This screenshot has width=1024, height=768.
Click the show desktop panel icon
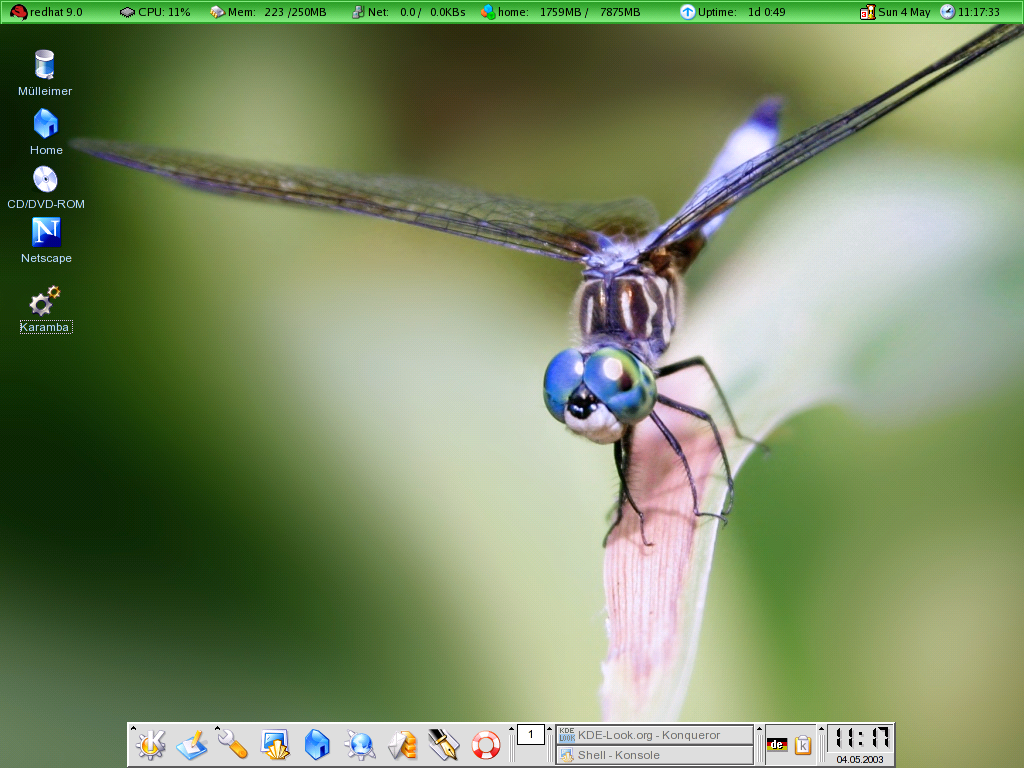(x=275, y=745)
